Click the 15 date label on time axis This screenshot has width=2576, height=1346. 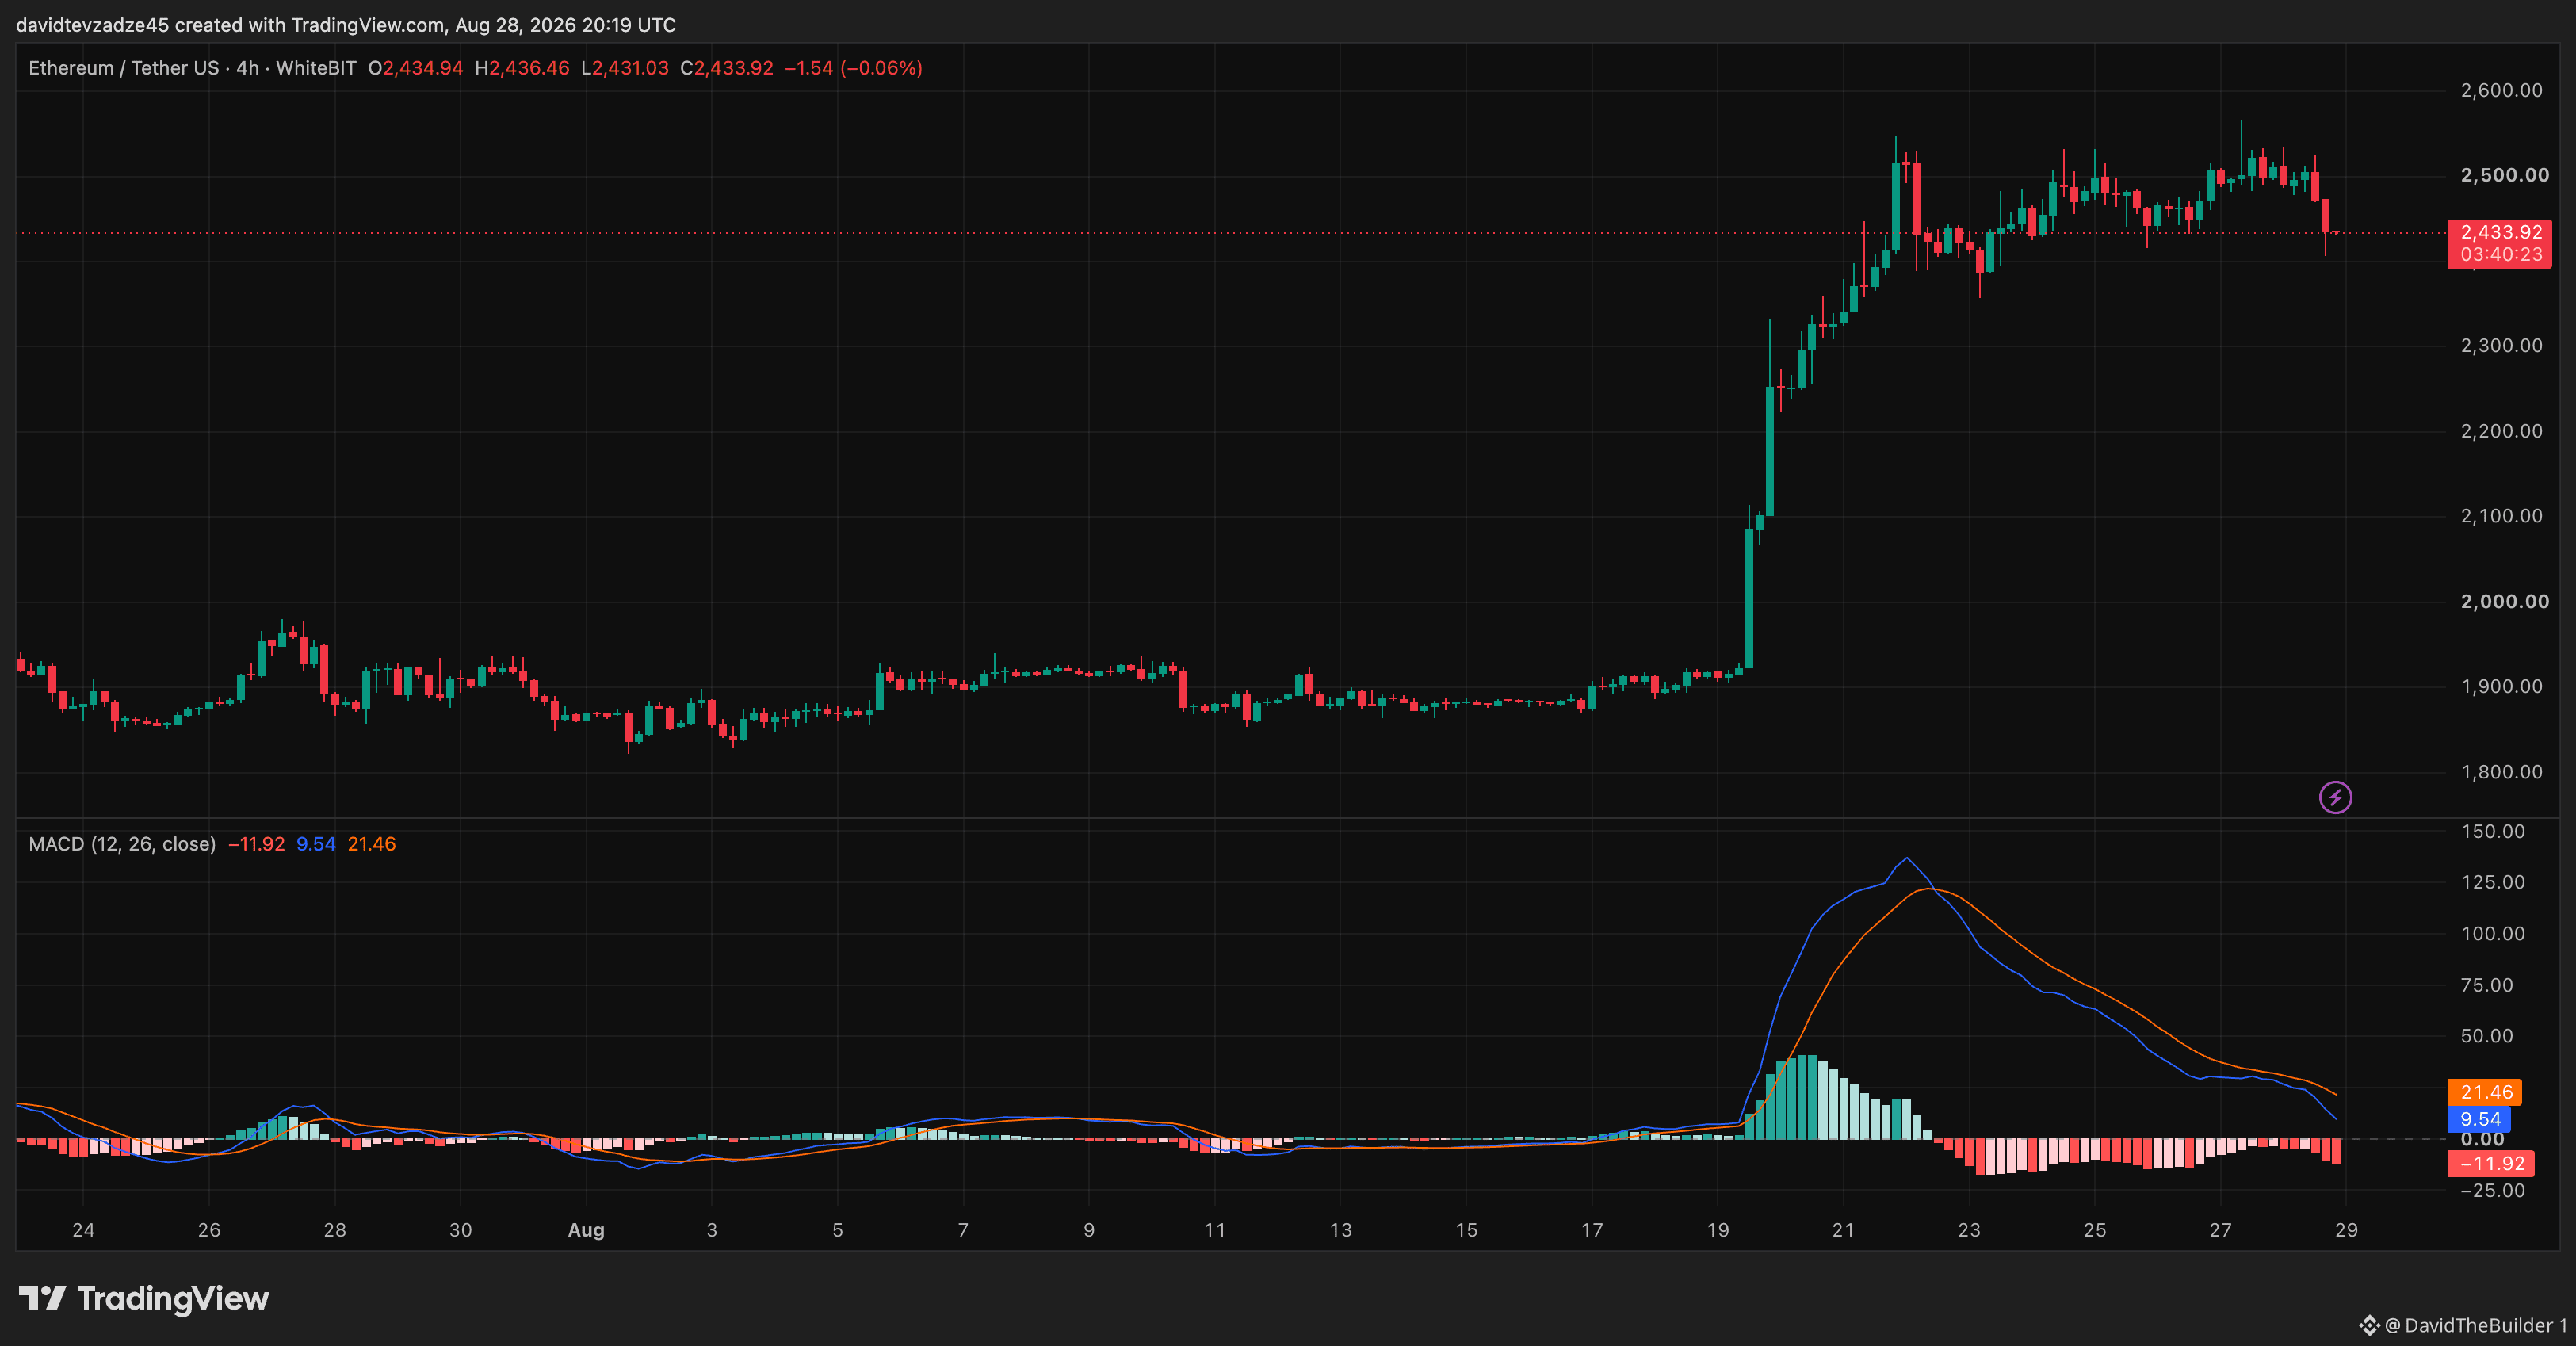pyautogui.click(x=1466, y=1230)
